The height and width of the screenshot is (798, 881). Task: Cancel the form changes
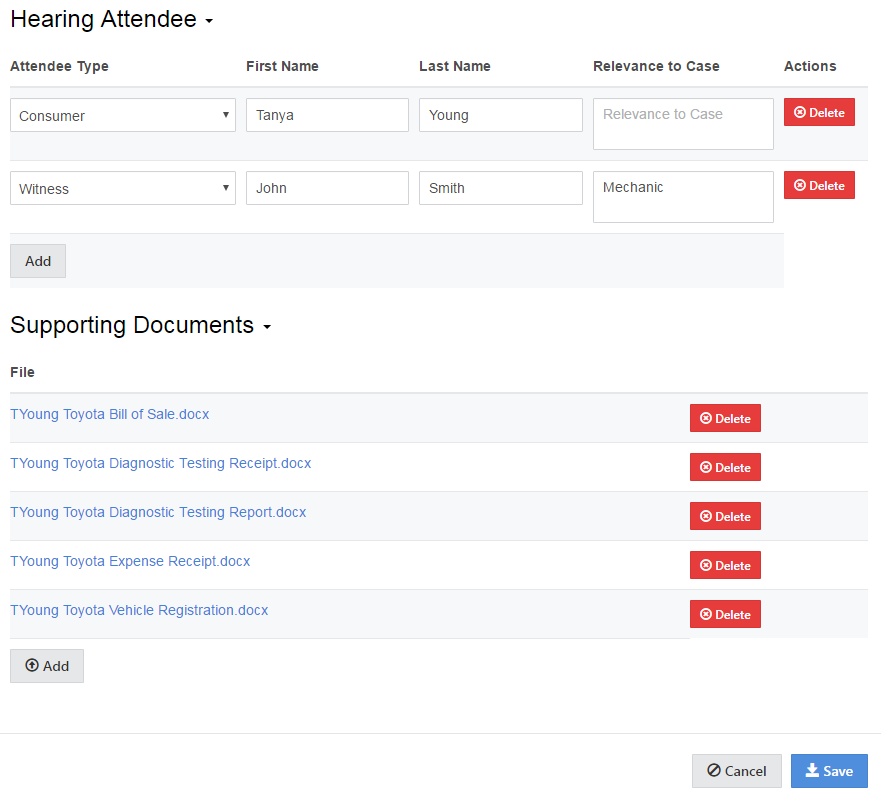[736, 771]
